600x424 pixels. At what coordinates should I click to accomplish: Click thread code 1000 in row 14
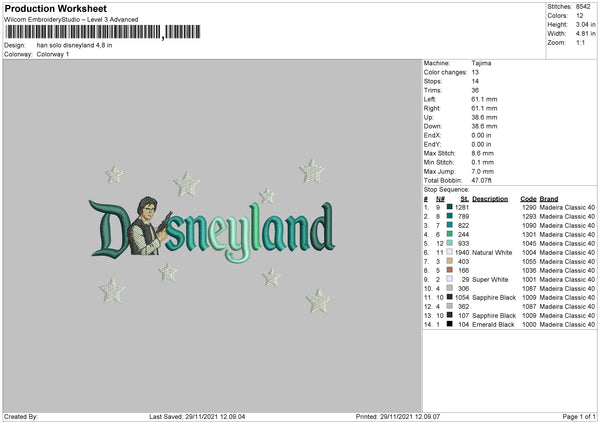(x=529, y=324)
